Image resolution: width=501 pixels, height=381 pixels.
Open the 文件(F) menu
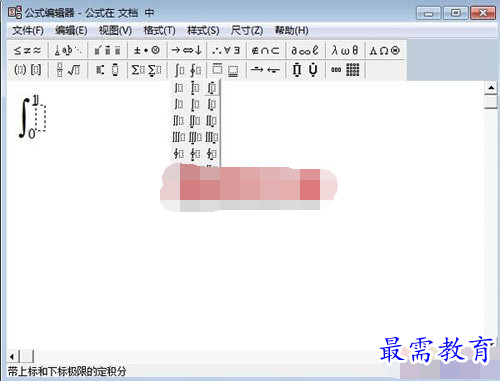(x=28, y=31)
